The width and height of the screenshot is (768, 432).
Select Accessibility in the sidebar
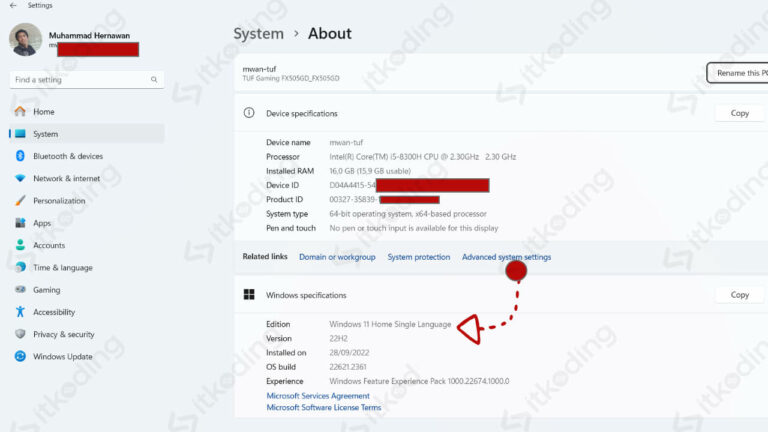[54, 312]
